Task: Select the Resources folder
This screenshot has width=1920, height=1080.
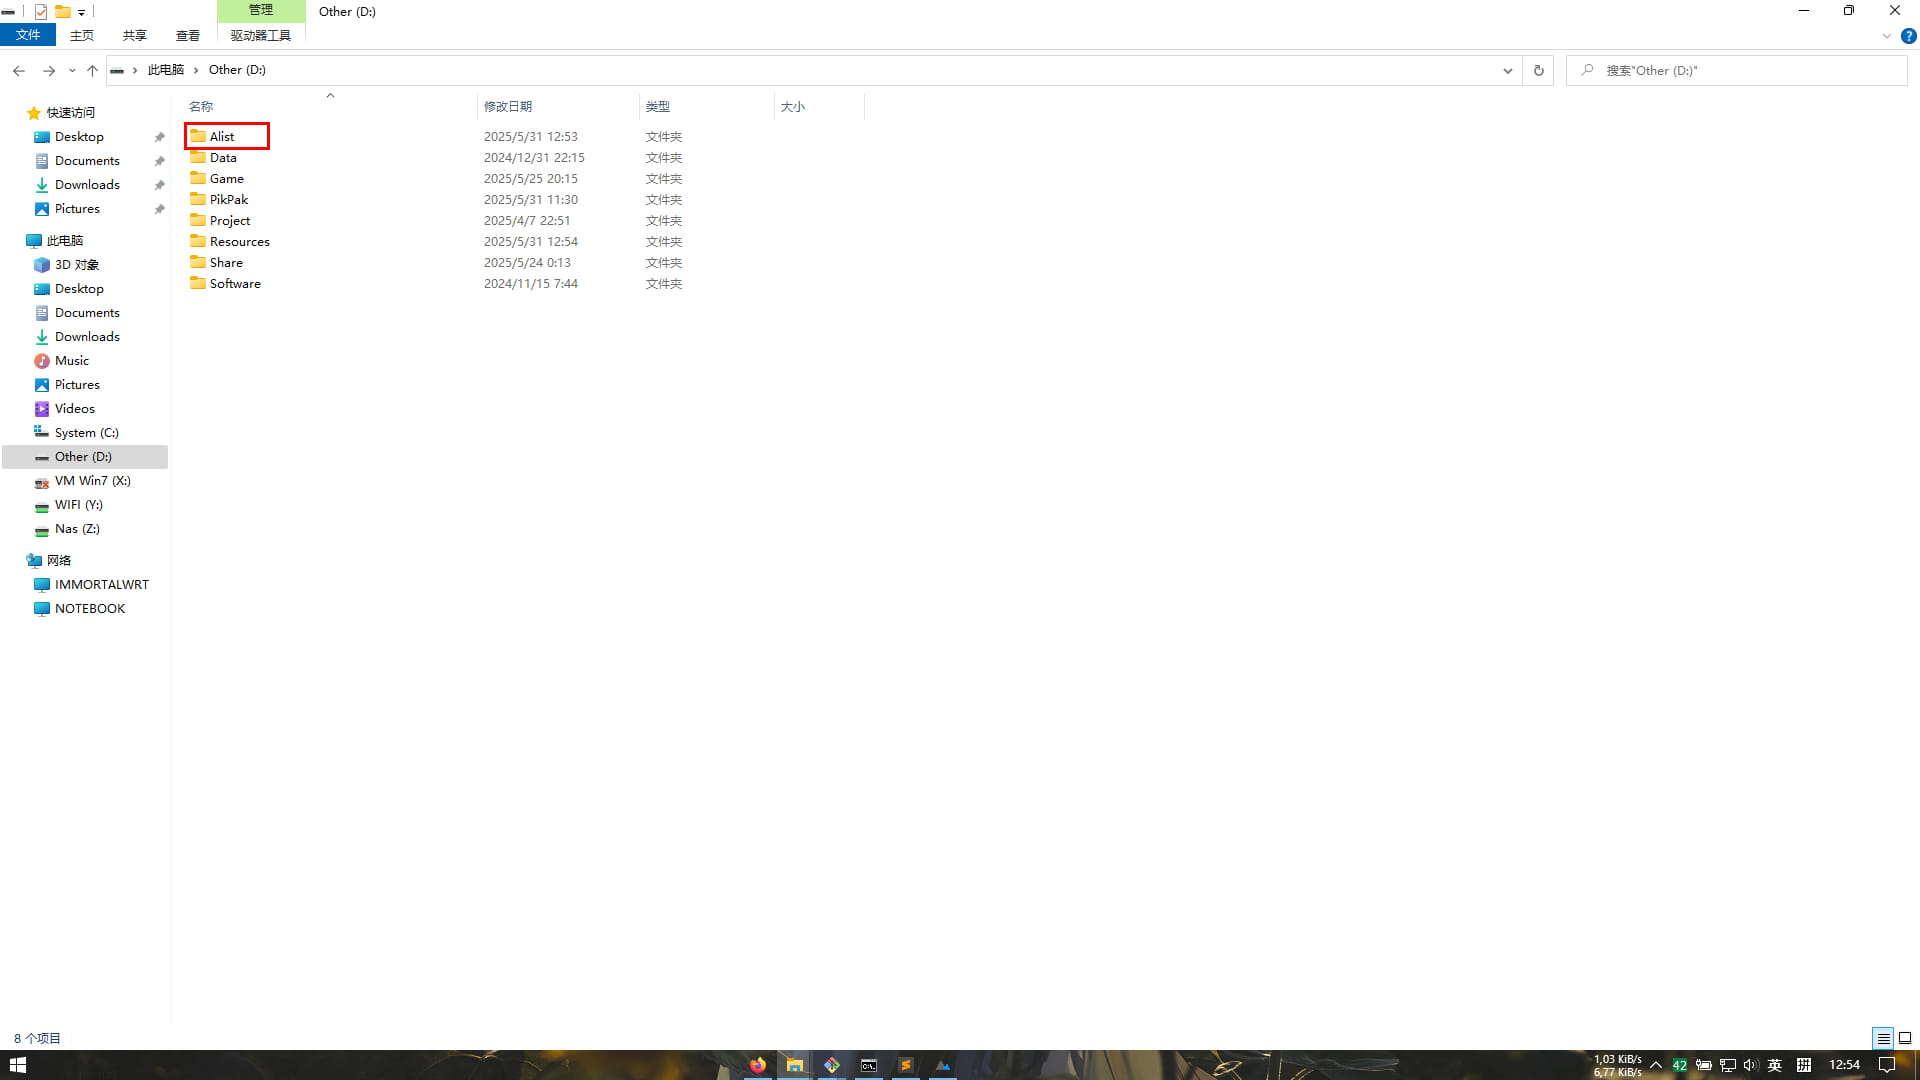Action: [239, 242]
